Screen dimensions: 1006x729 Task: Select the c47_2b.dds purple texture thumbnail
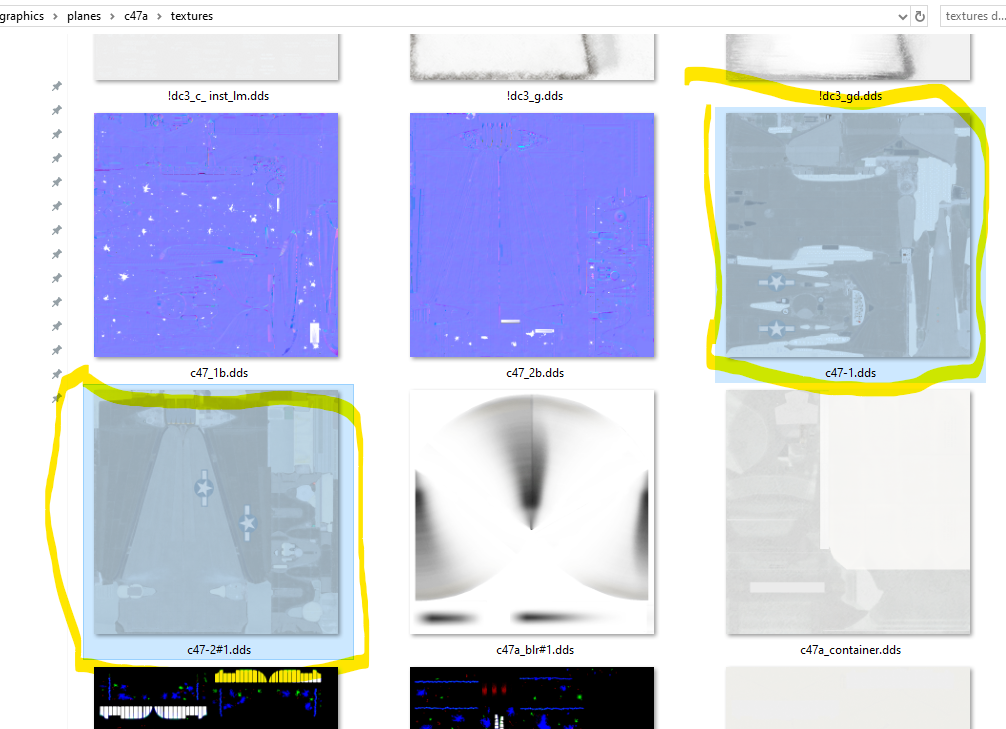coord(532,234)
